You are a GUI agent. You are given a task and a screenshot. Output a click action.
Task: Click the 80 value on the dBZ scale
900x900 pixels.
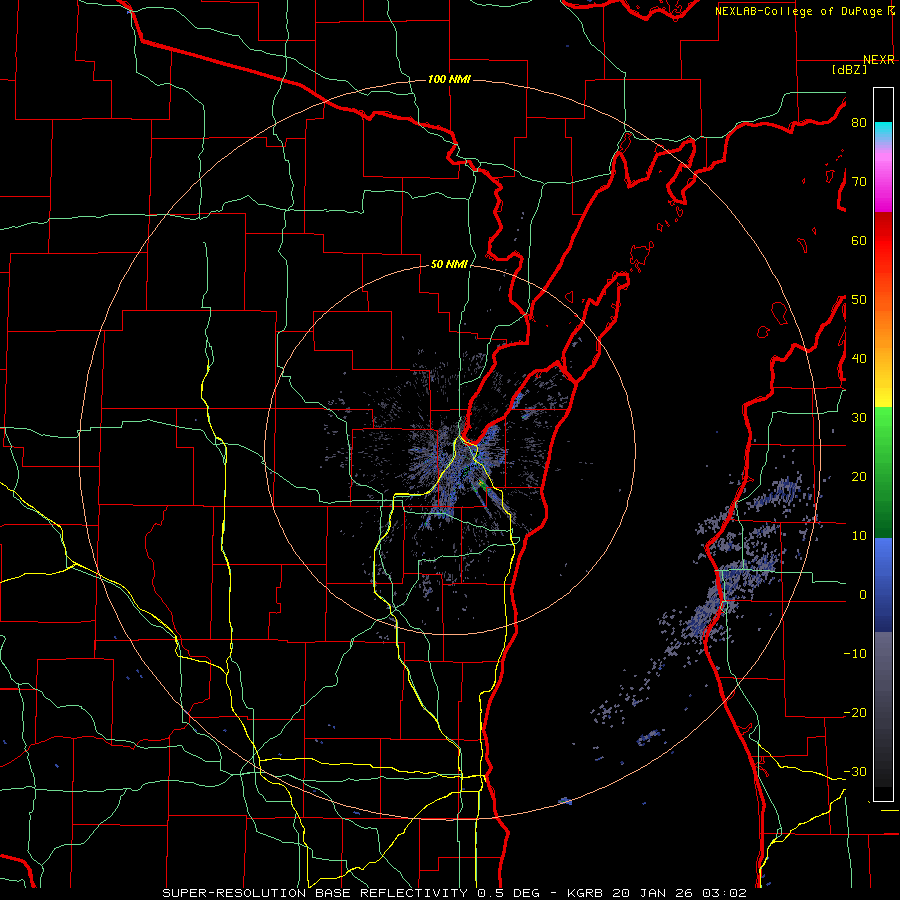coord(859,123)
